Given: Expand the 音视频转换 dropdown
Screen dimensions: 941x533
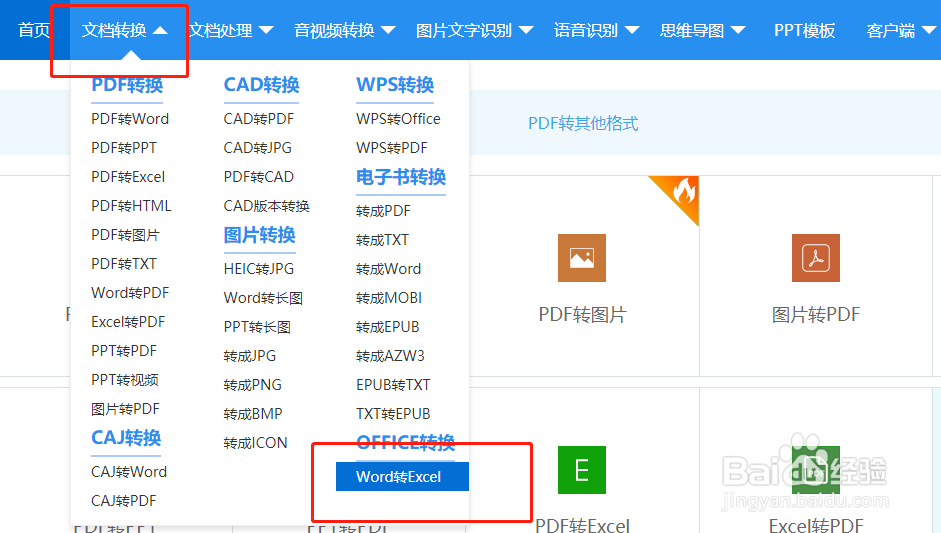Looking at the screenshot, I should tap(344, 30).
